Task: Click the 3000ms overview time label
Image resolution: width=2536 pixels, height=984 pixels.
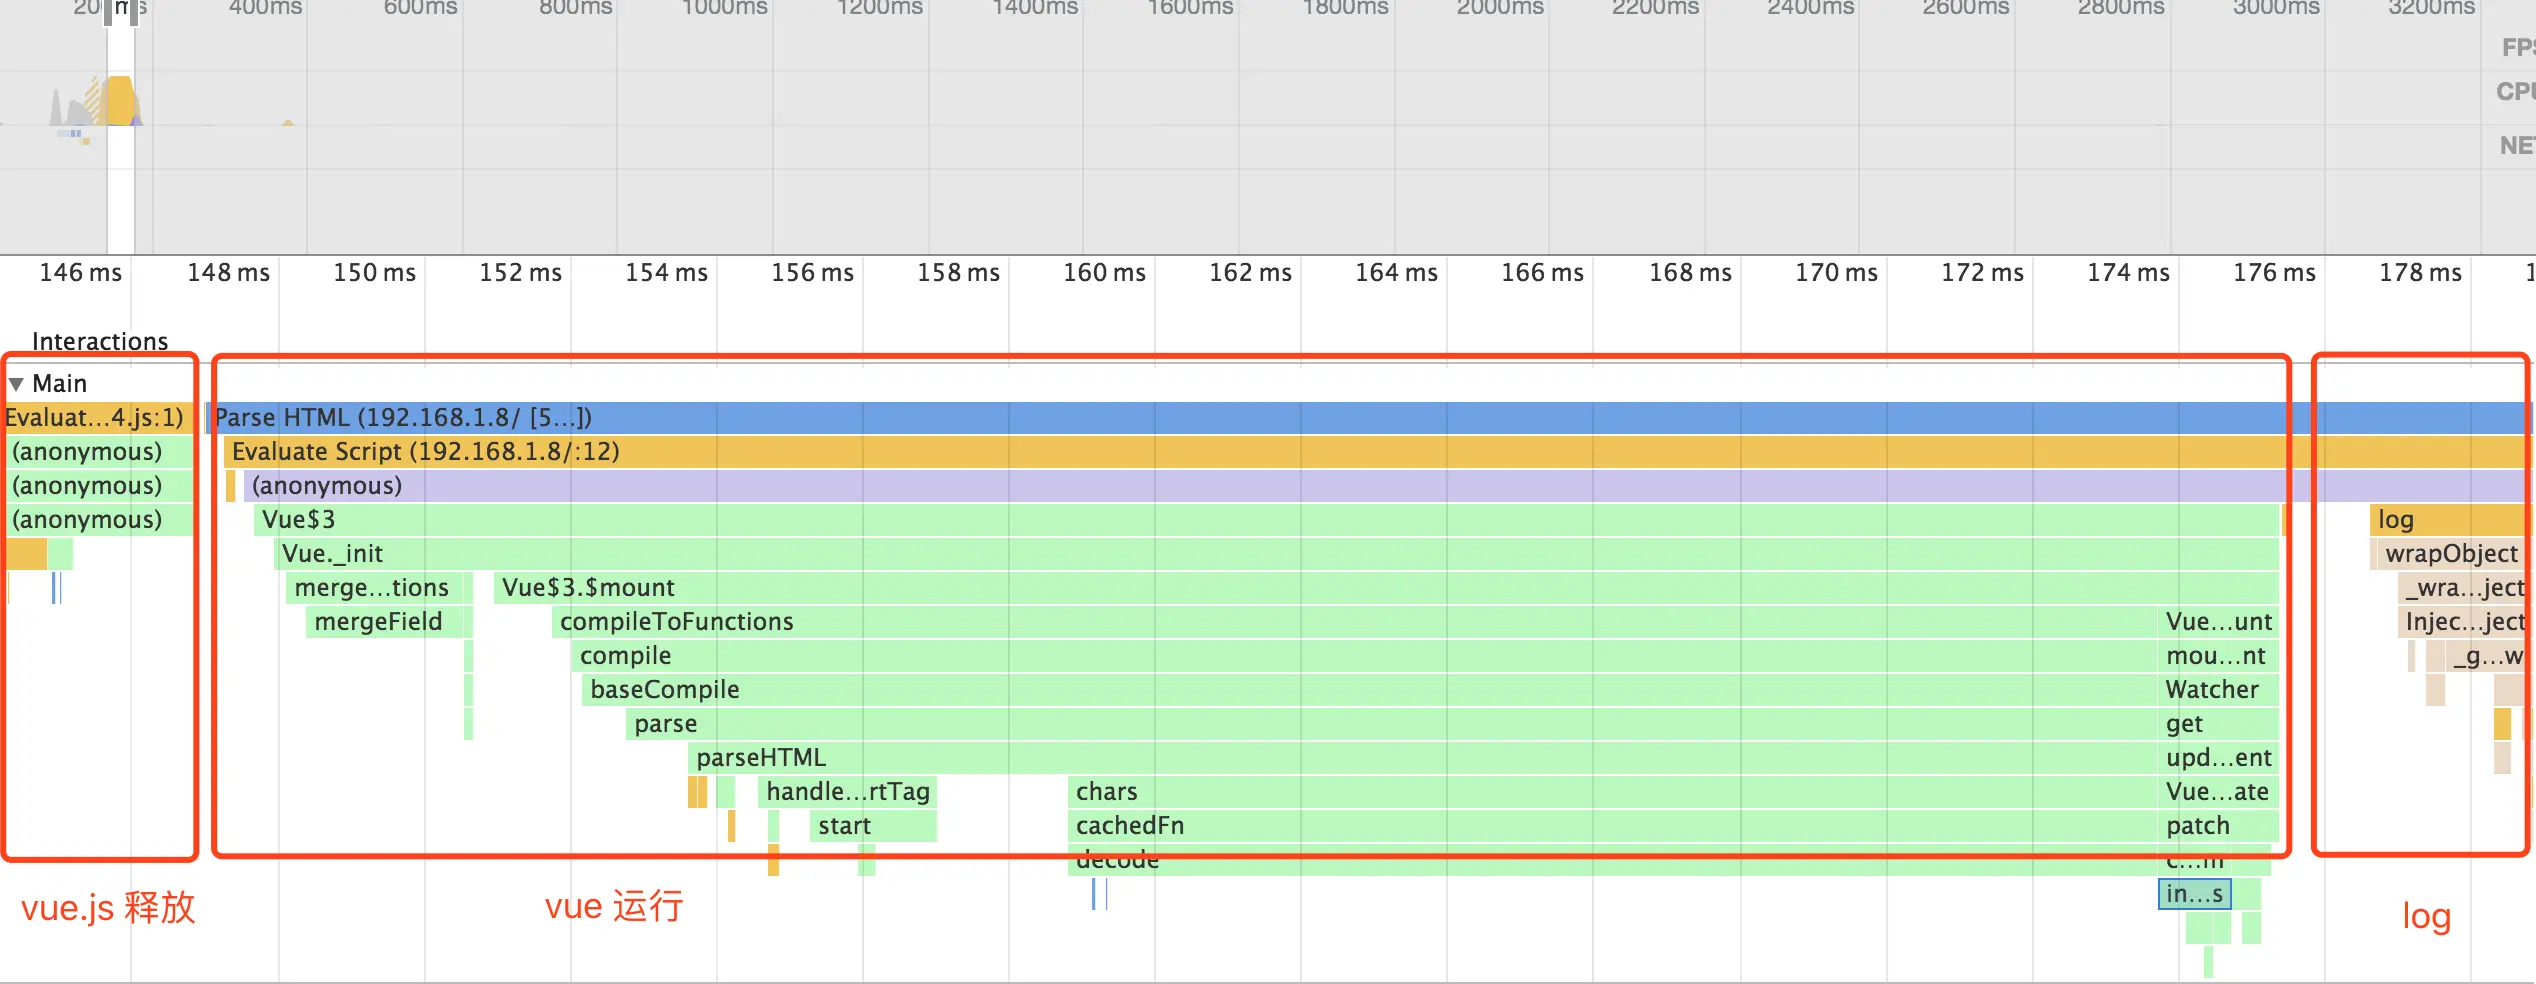Action: coord(2276,8)
